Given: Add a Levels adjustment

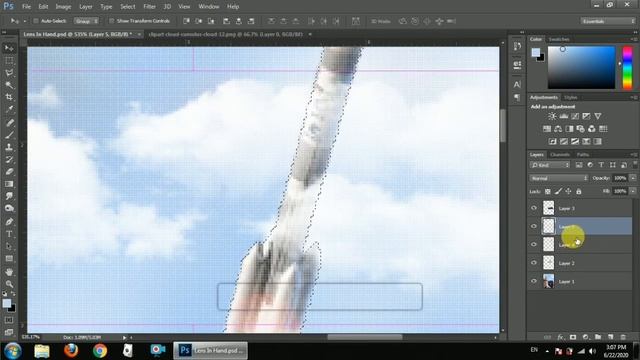Looking at the screenshot, I should click(564, 116).
